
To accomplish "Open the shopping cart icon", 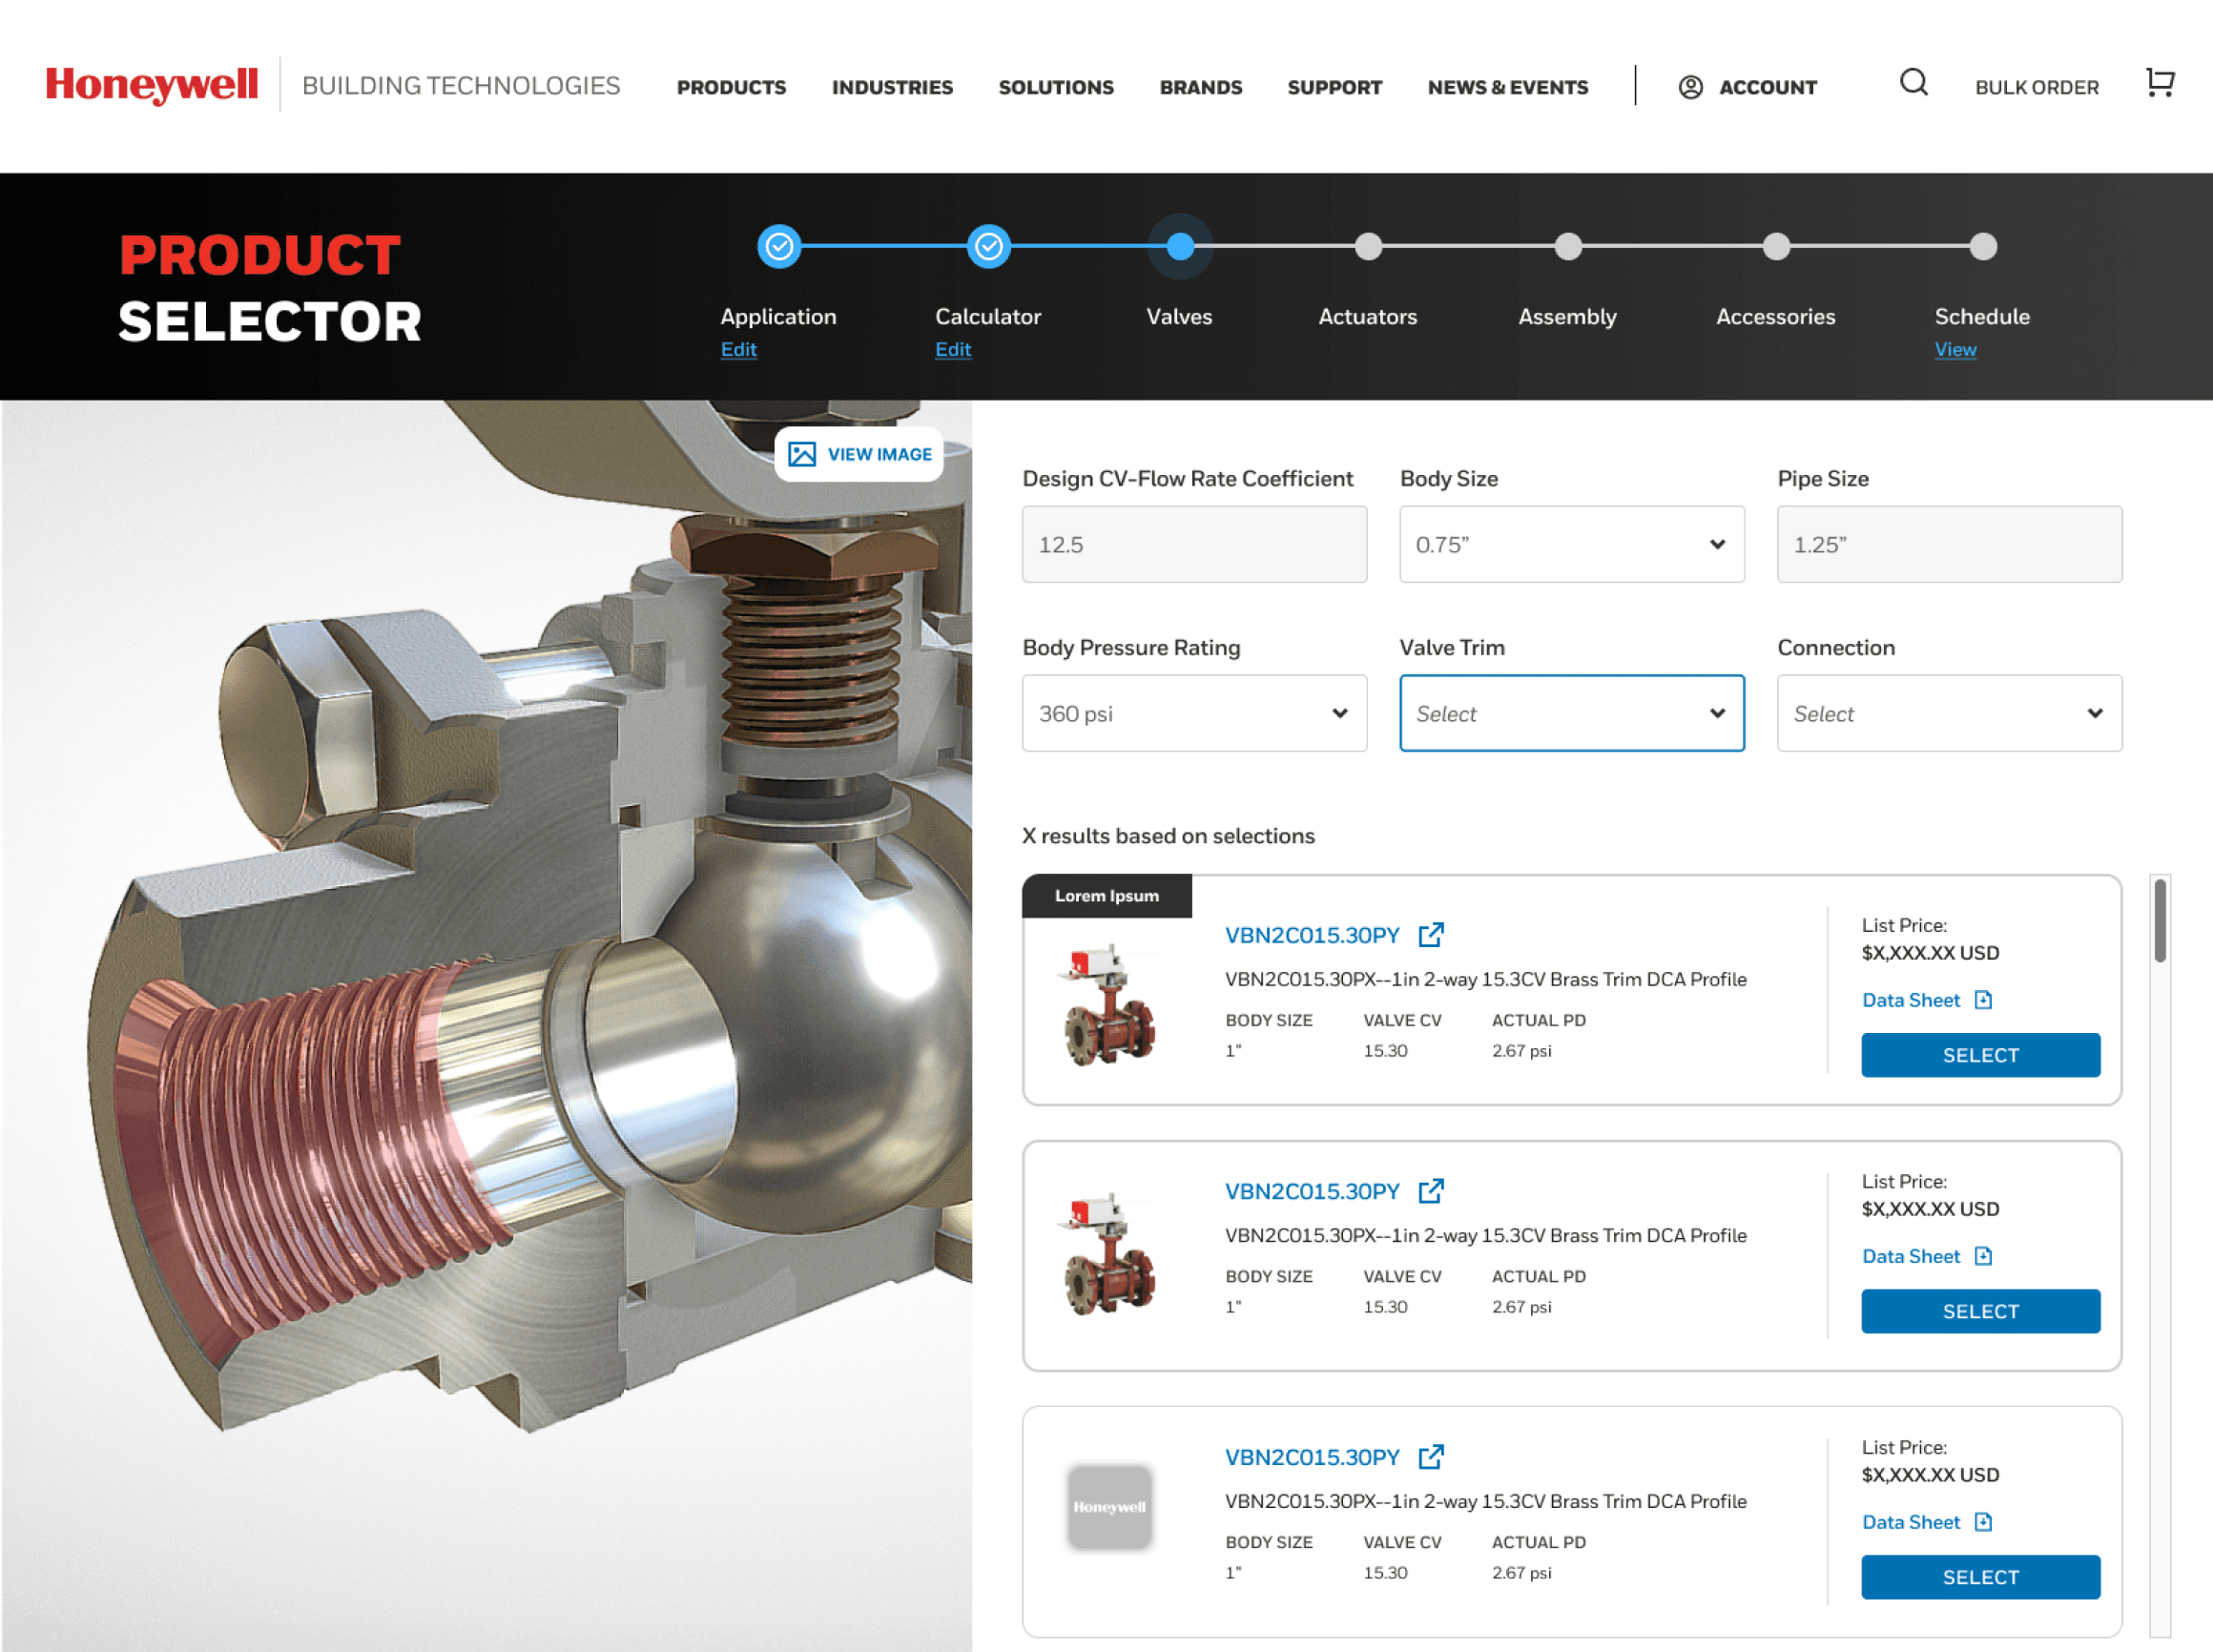I will click(x=2160, y=83).
